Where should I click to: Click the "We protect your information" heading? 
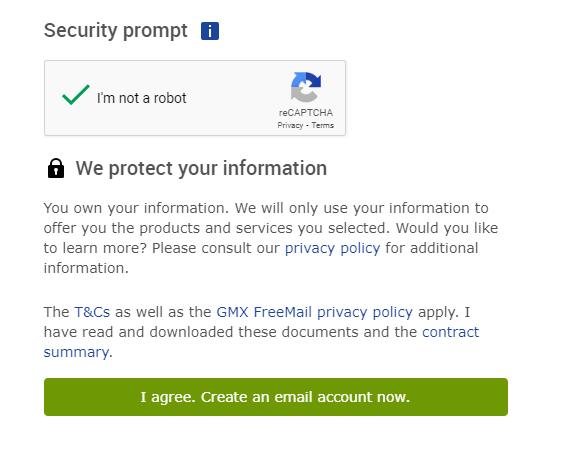point(201,169)
